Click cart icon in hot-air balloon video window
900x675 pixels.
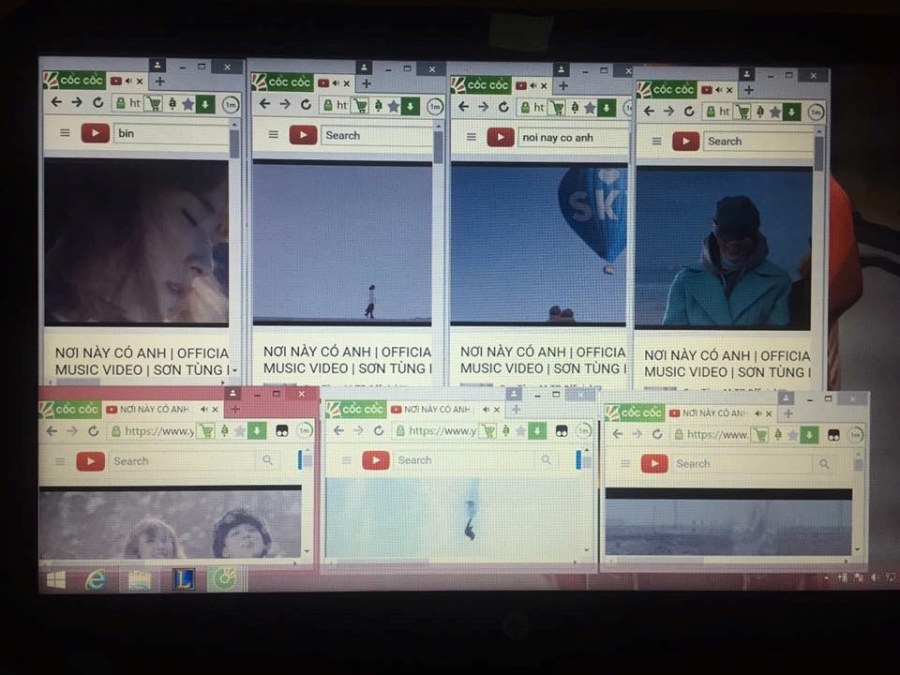(557, 107)
